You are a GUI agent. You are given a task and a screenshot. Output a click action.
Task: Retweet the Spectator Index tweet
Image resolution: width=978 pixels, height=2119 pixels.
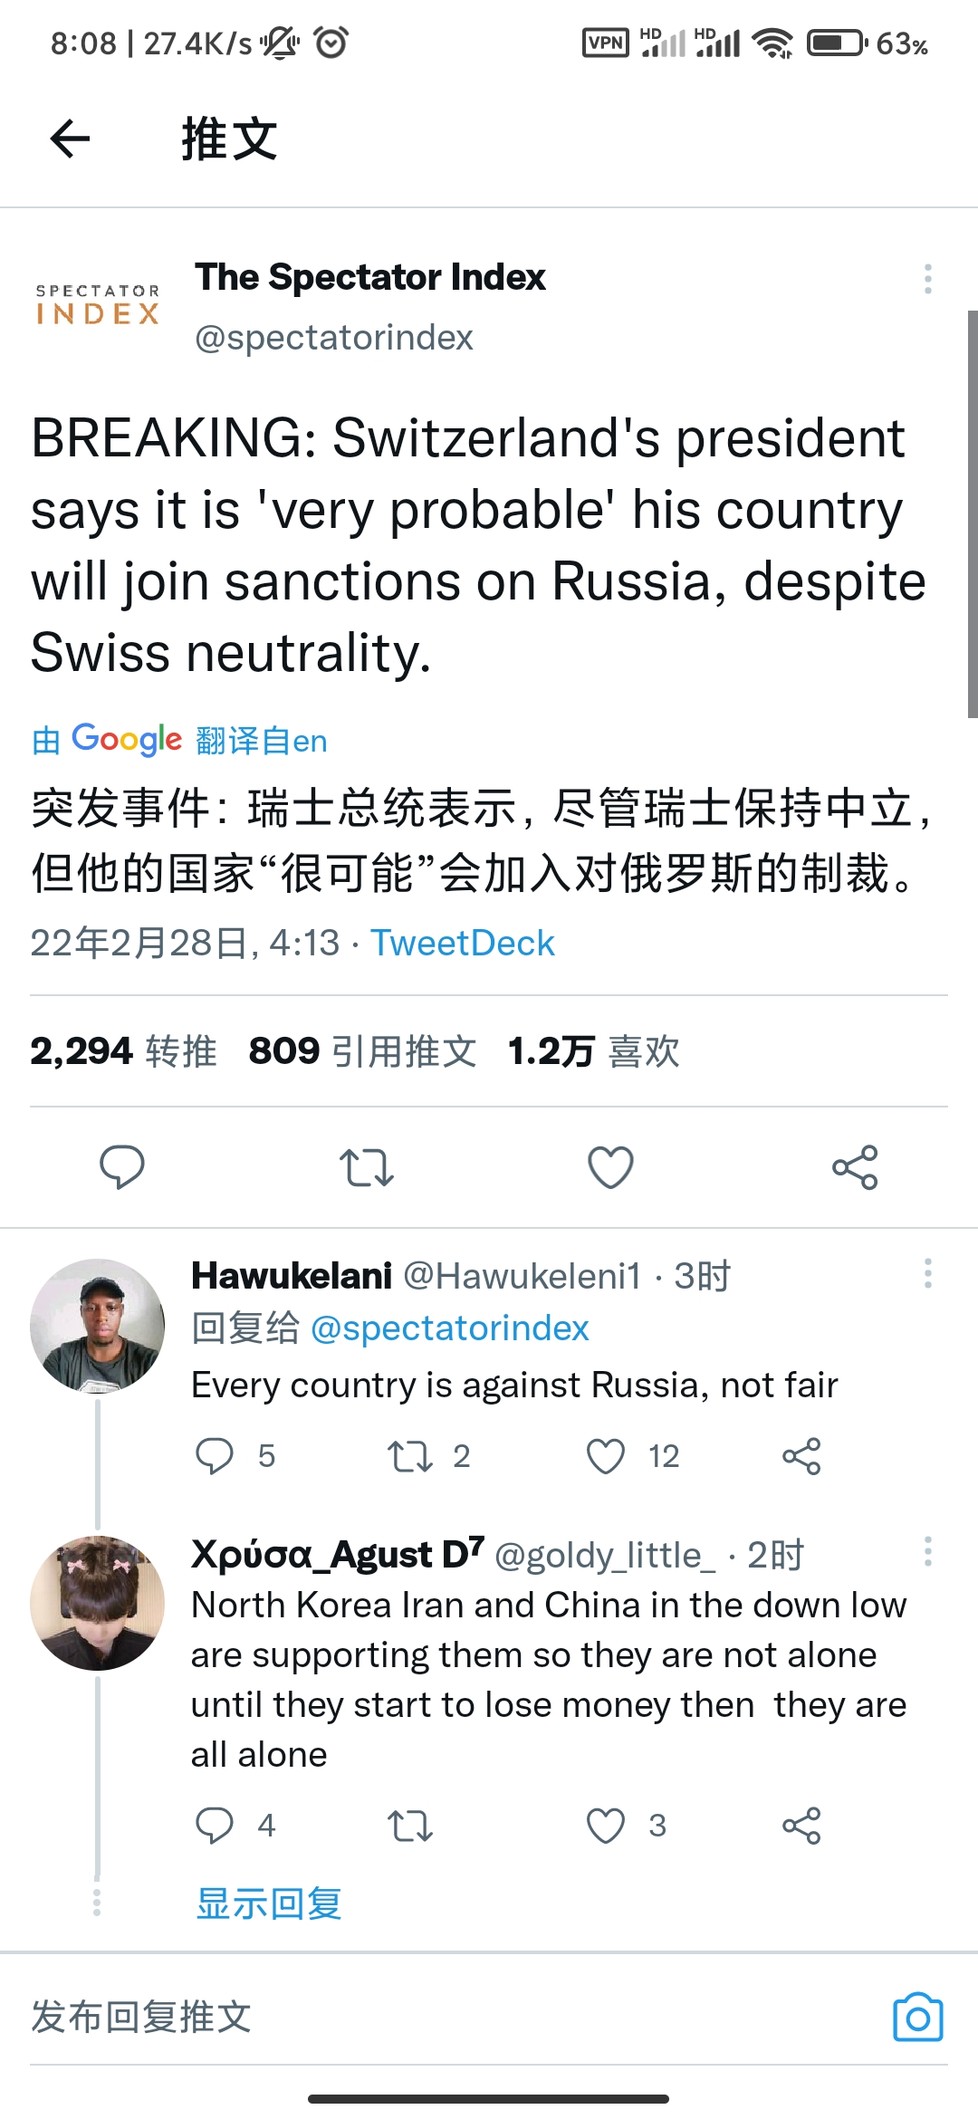pyautogui.click(x=366, y=1167)
